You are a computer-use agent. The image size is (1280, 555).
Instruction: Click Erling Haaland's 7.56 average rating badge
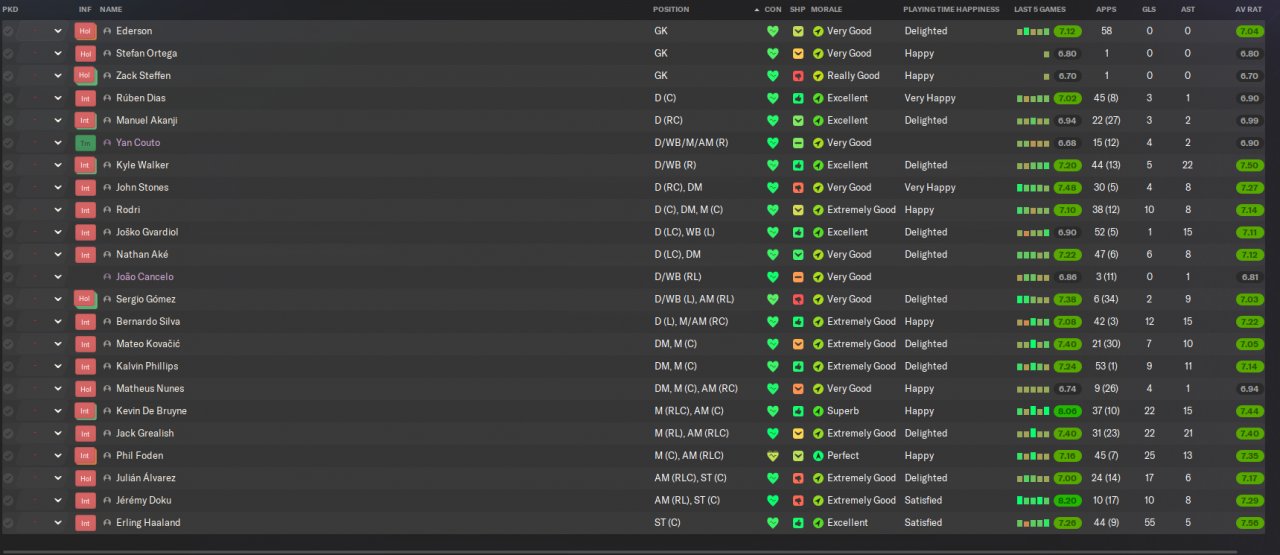click(x=1249, y=523)
